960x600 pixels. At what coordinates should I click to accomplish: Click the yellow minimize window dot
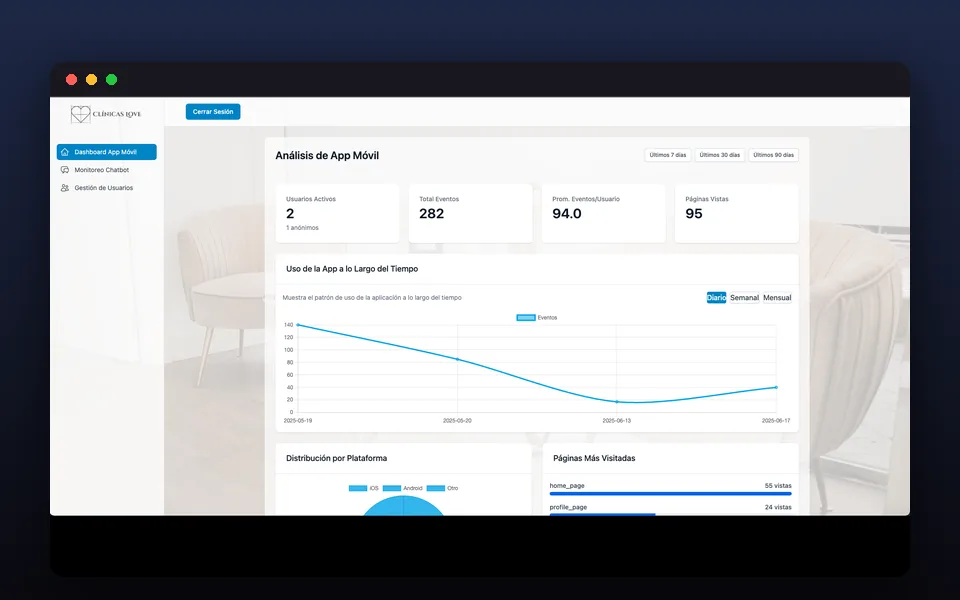91,80
